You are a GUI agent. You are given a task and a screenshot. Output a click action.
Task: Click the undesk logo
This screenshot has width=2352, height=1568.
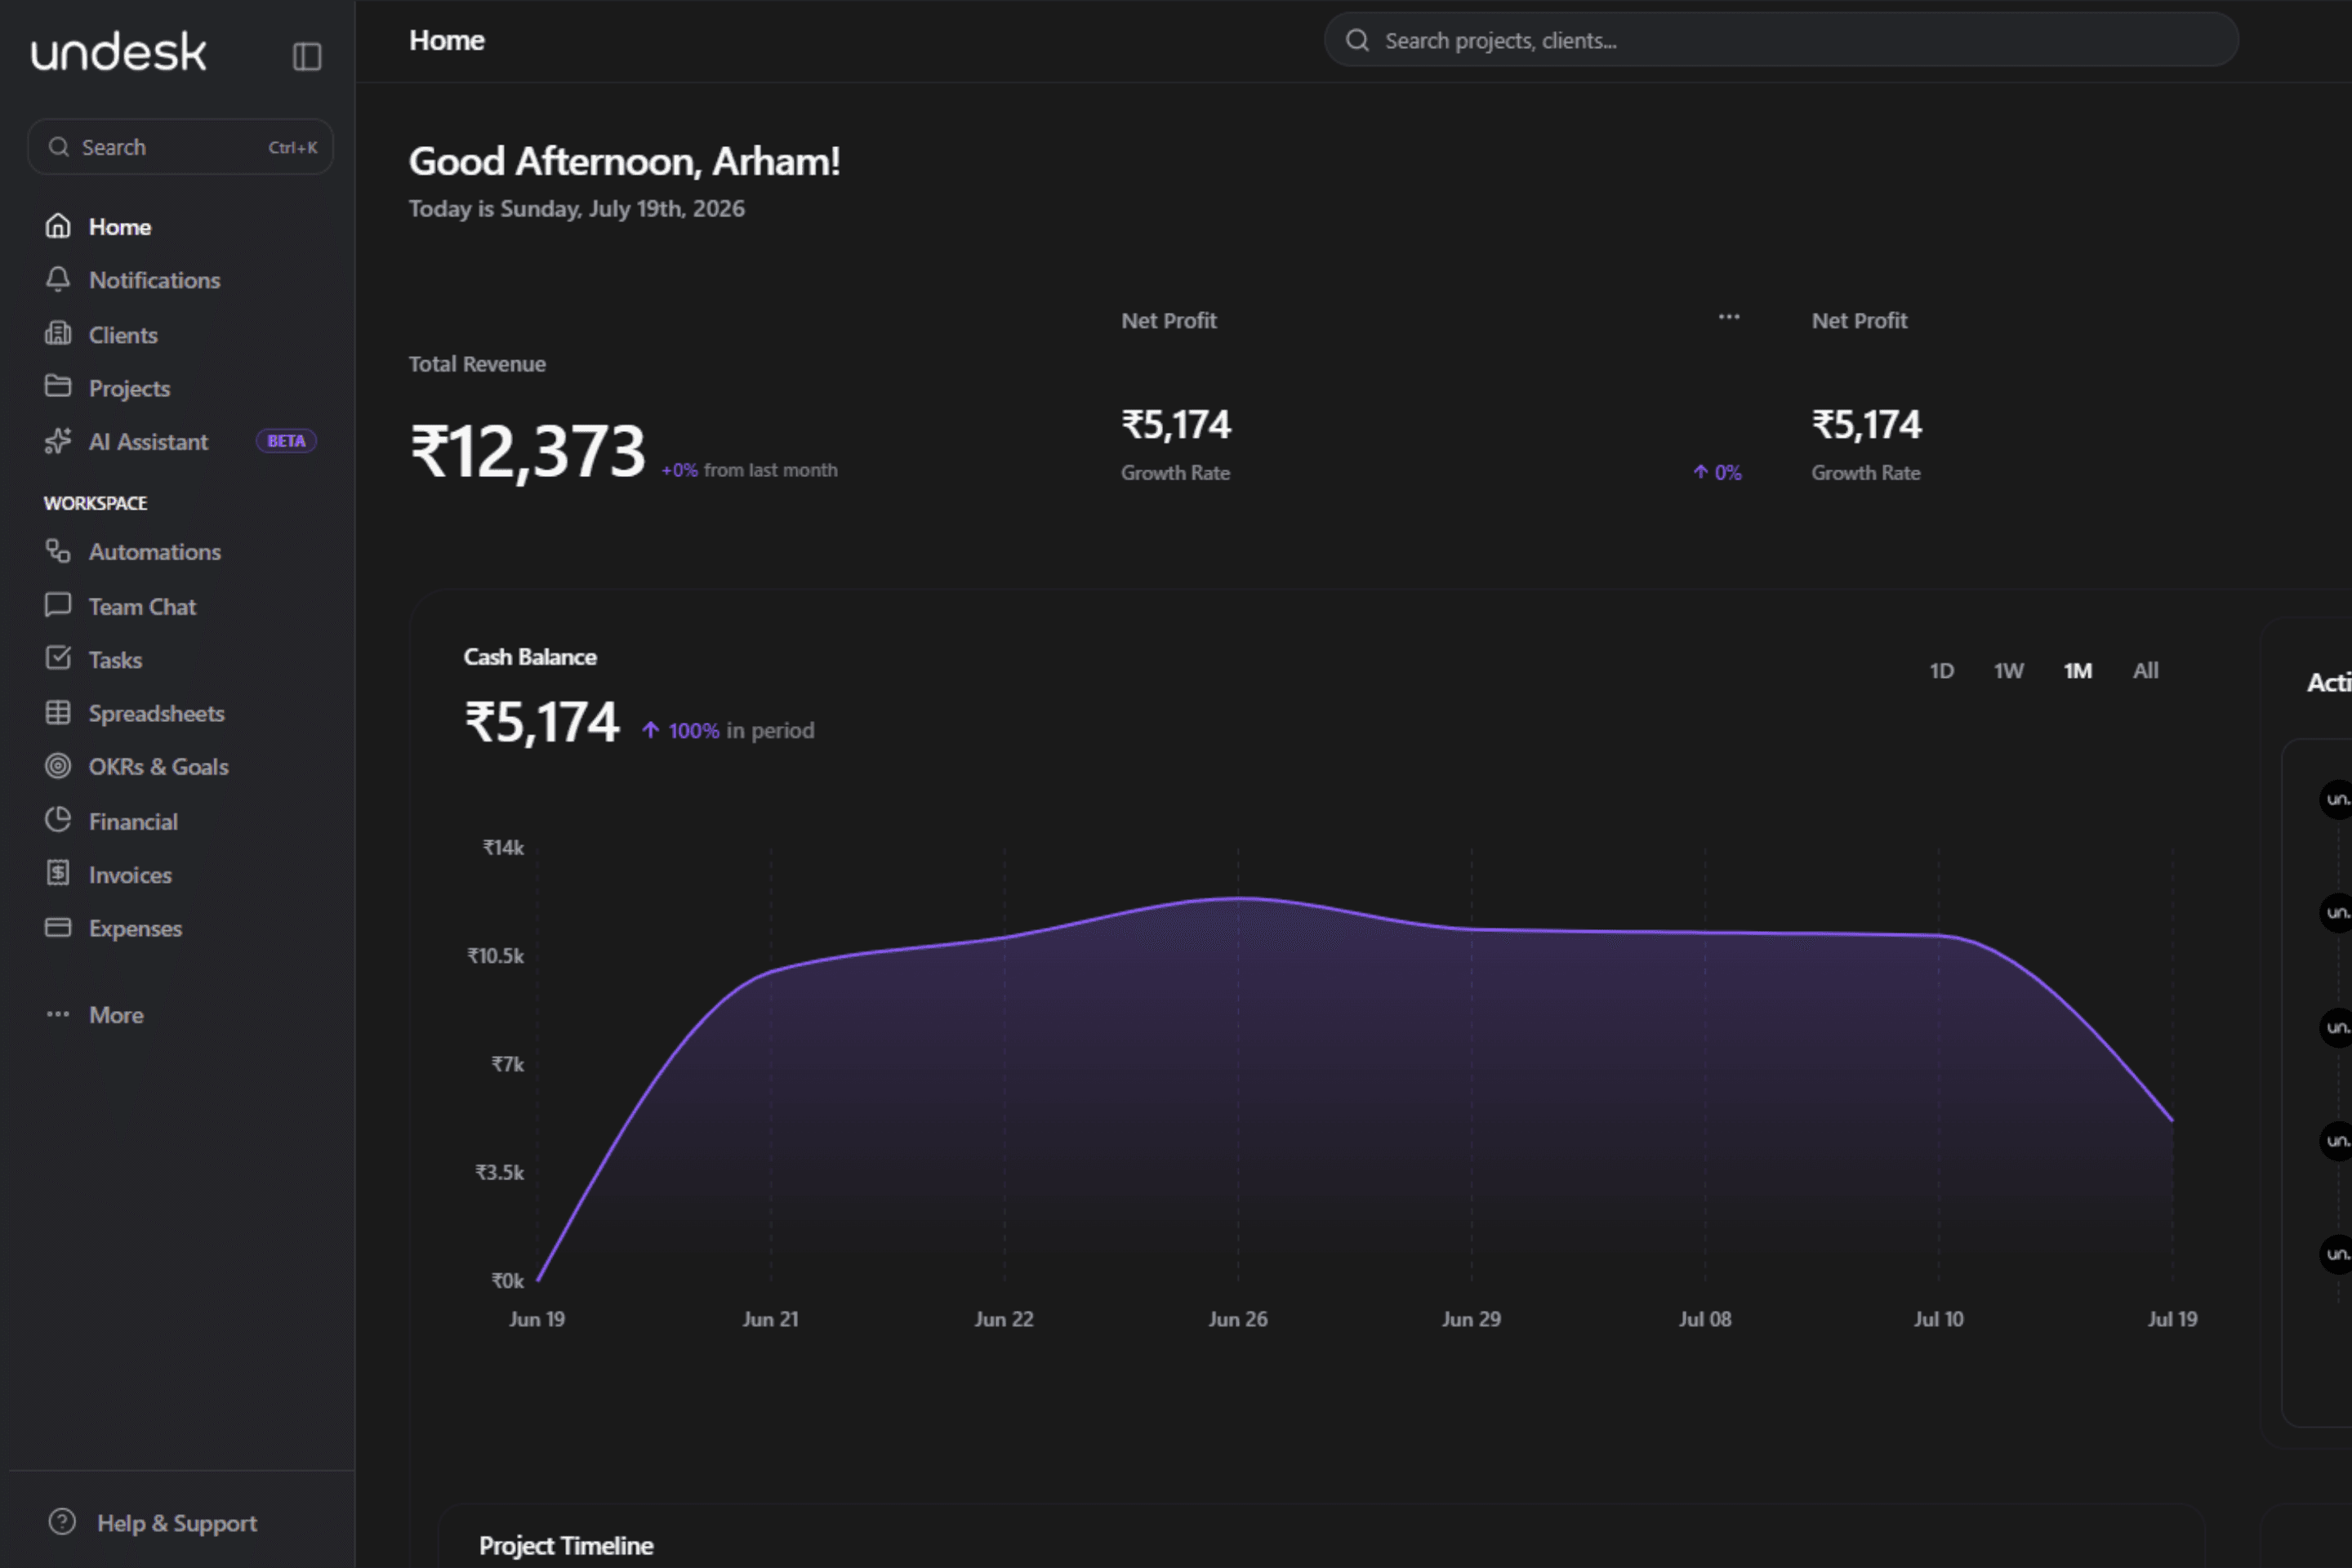pos(119,52)
